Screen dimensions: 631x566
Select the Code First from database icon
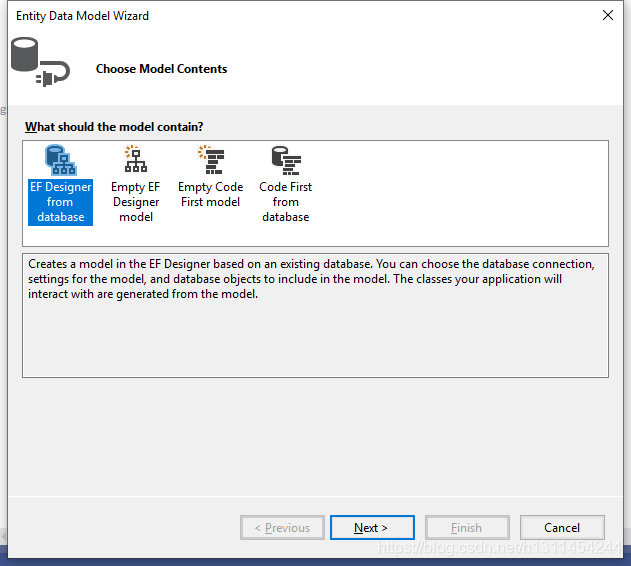[x=286, y=160]
